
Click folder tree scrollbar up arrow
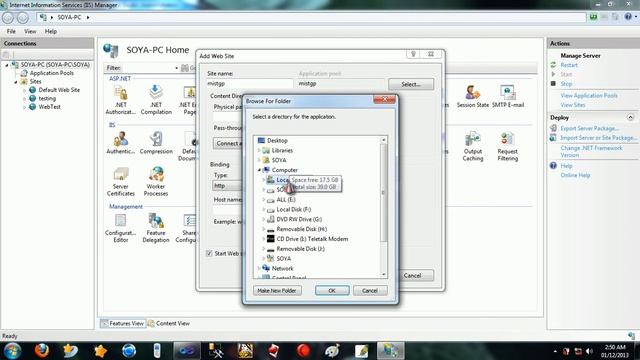point(384,140)
